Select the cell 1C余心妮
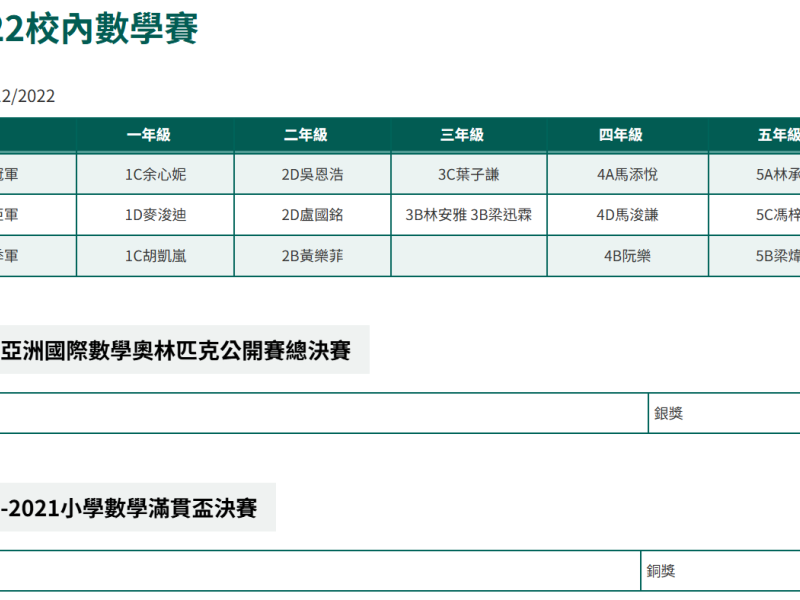Viewport: 800px width, 600px height. [x=155, y=174]
